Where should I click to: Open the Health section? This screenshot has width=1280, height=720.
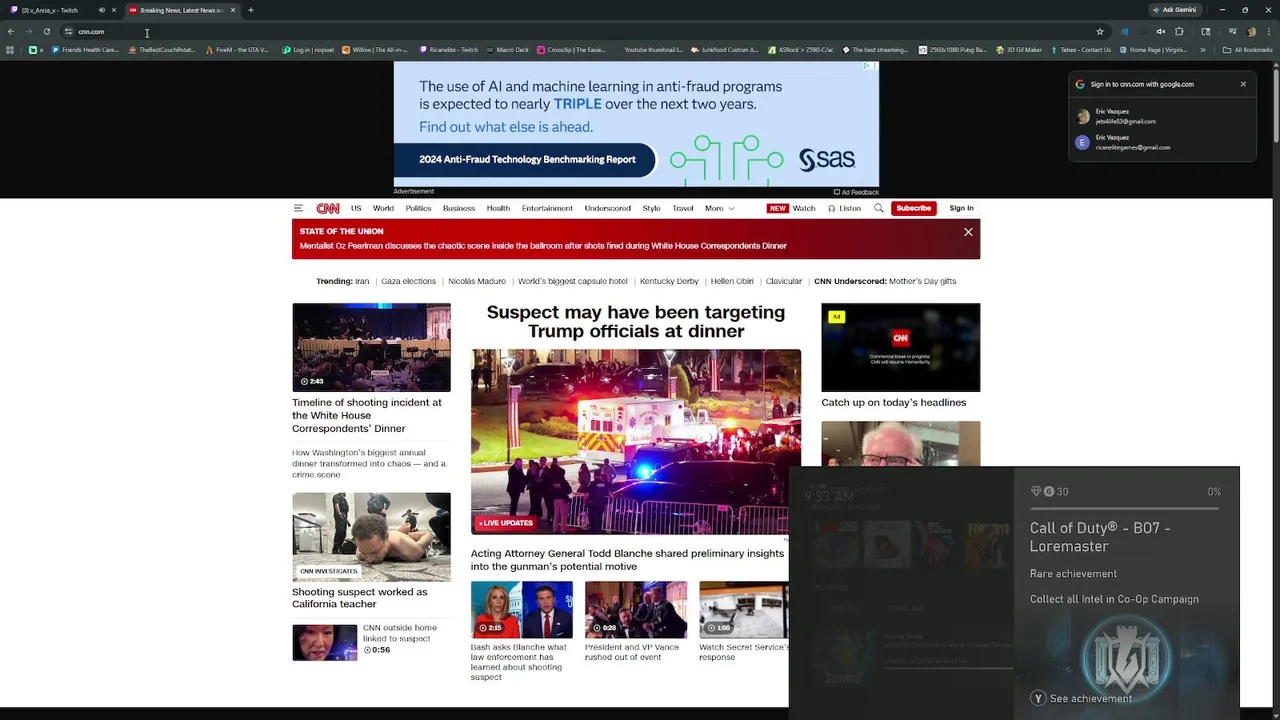click(498, 208)
